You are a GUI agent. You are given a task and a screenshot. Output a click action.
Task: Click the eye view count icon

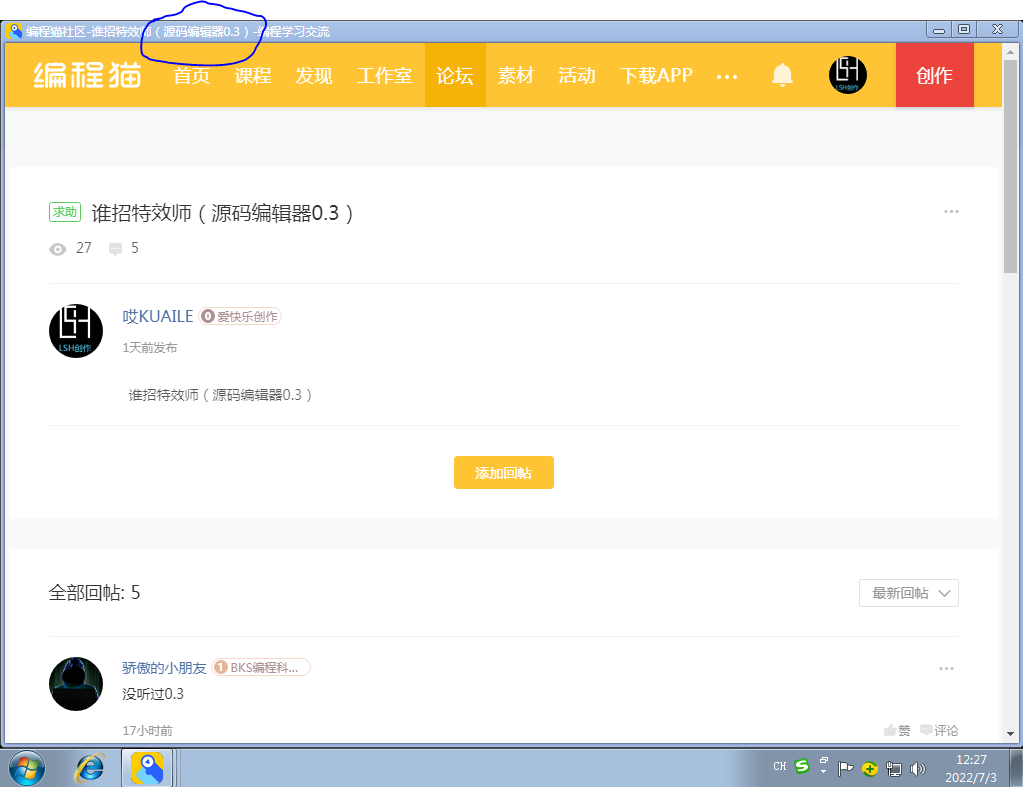point(57,249)
